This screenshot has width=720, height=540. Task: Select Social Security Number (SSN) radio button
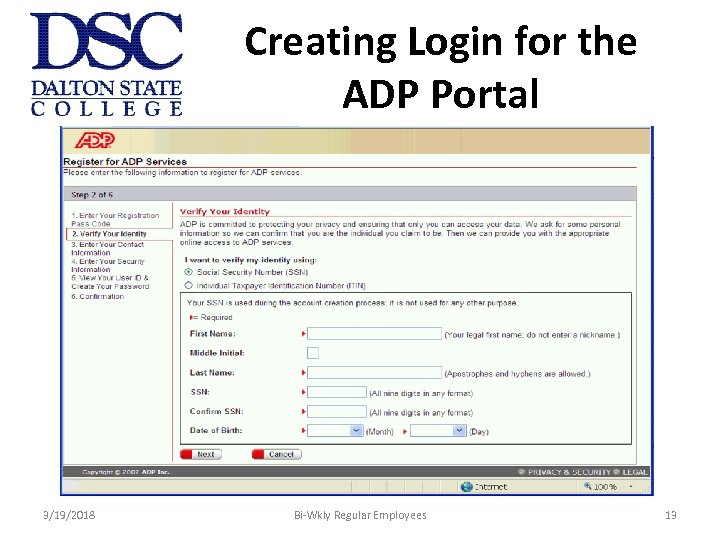point(188,272)
